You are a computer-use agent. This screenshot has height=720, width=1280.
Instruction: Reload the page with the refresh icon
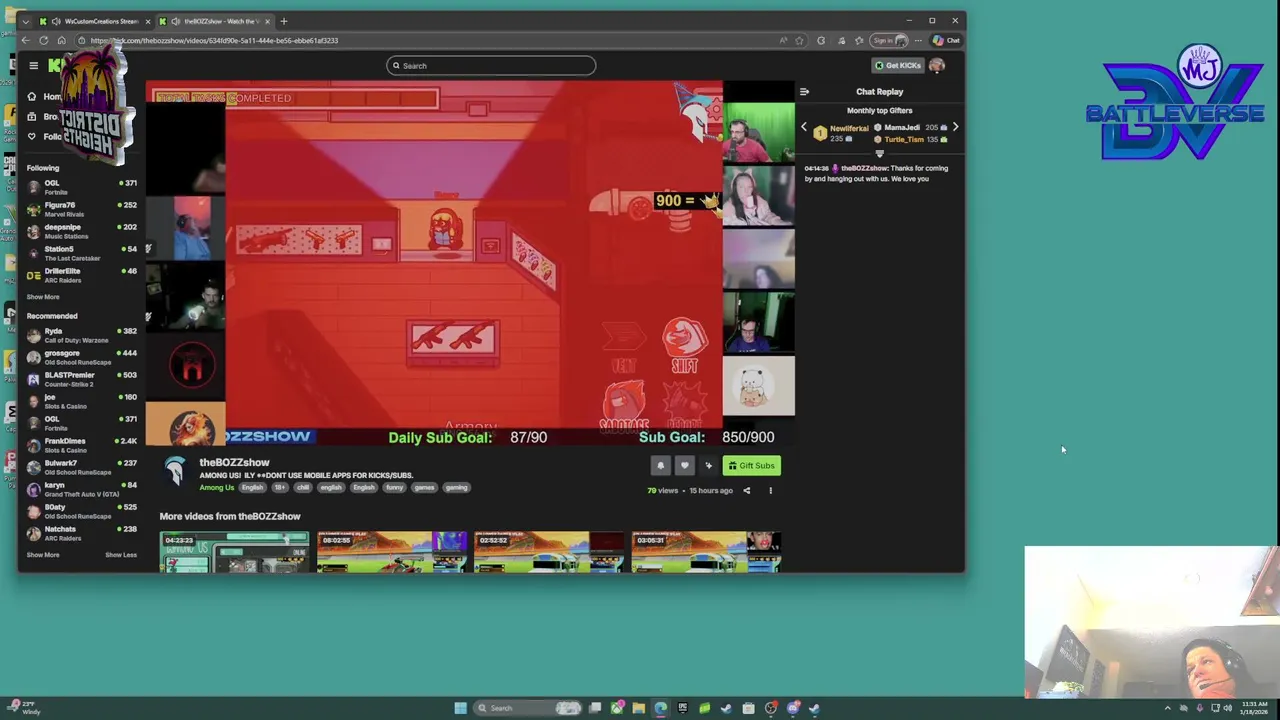pos(43,41)
